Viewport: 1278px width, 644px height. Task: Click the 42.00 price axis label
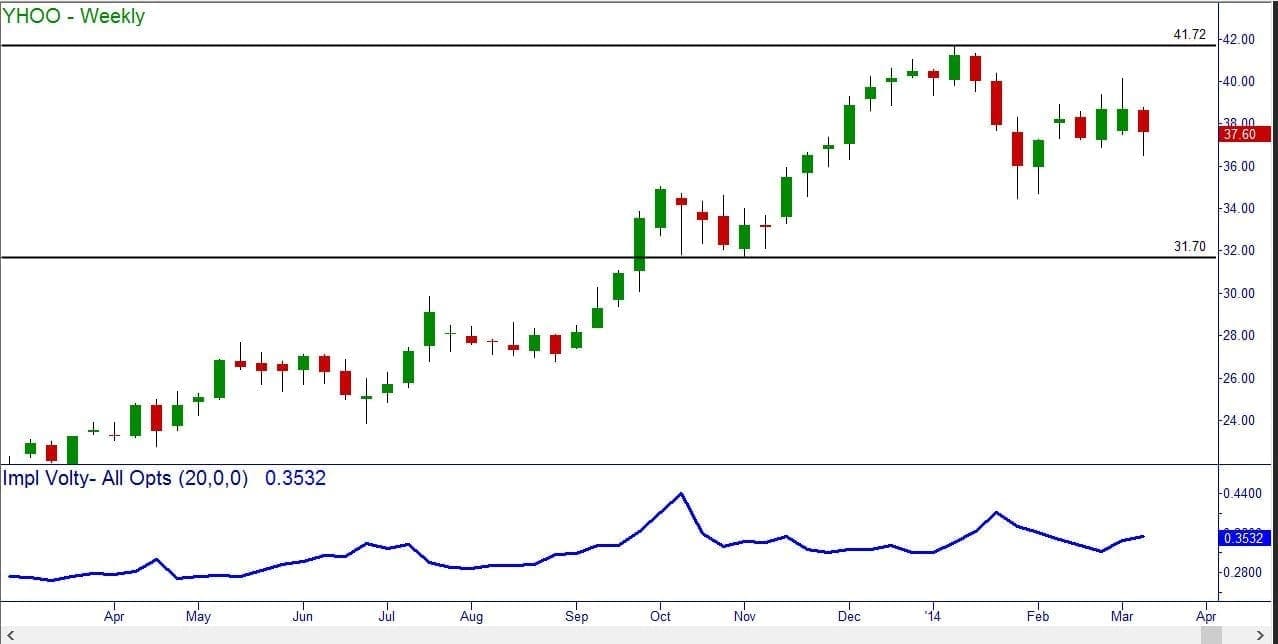pos(1241,39)
